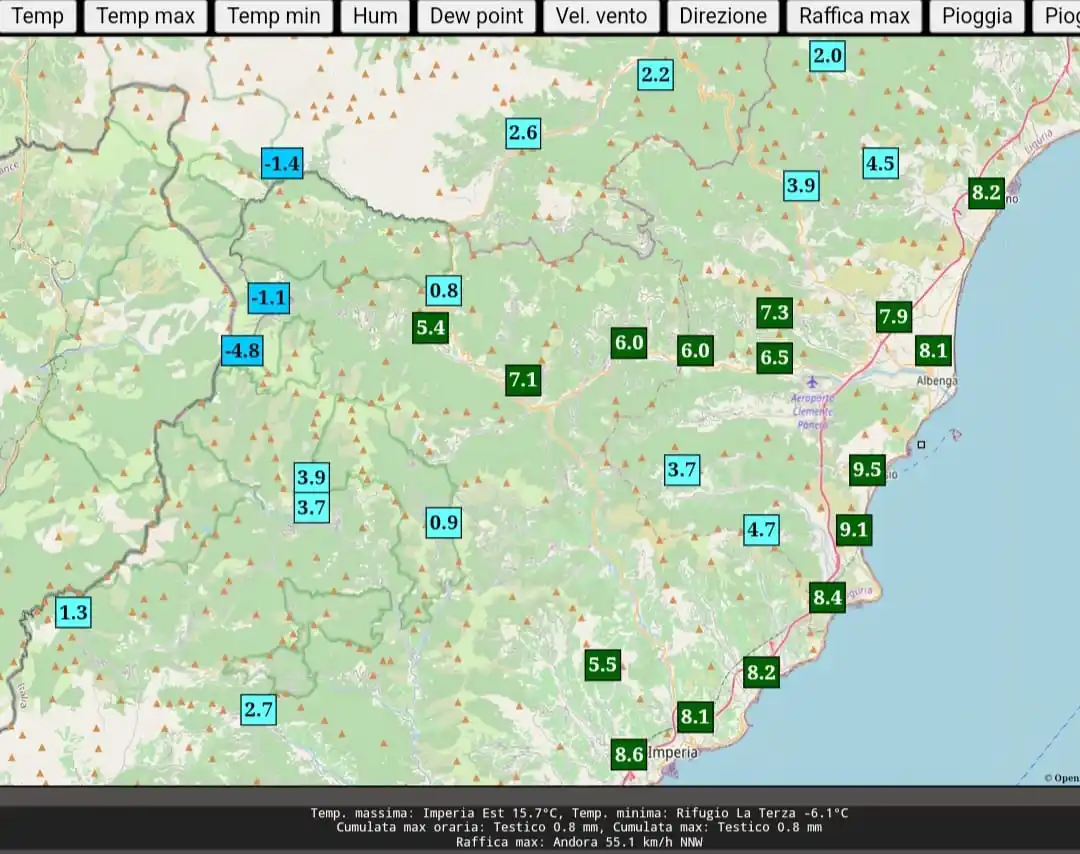Screen dimensions: 1080x854
Task: Open the Dew point view
Action: tap(477, 16)
